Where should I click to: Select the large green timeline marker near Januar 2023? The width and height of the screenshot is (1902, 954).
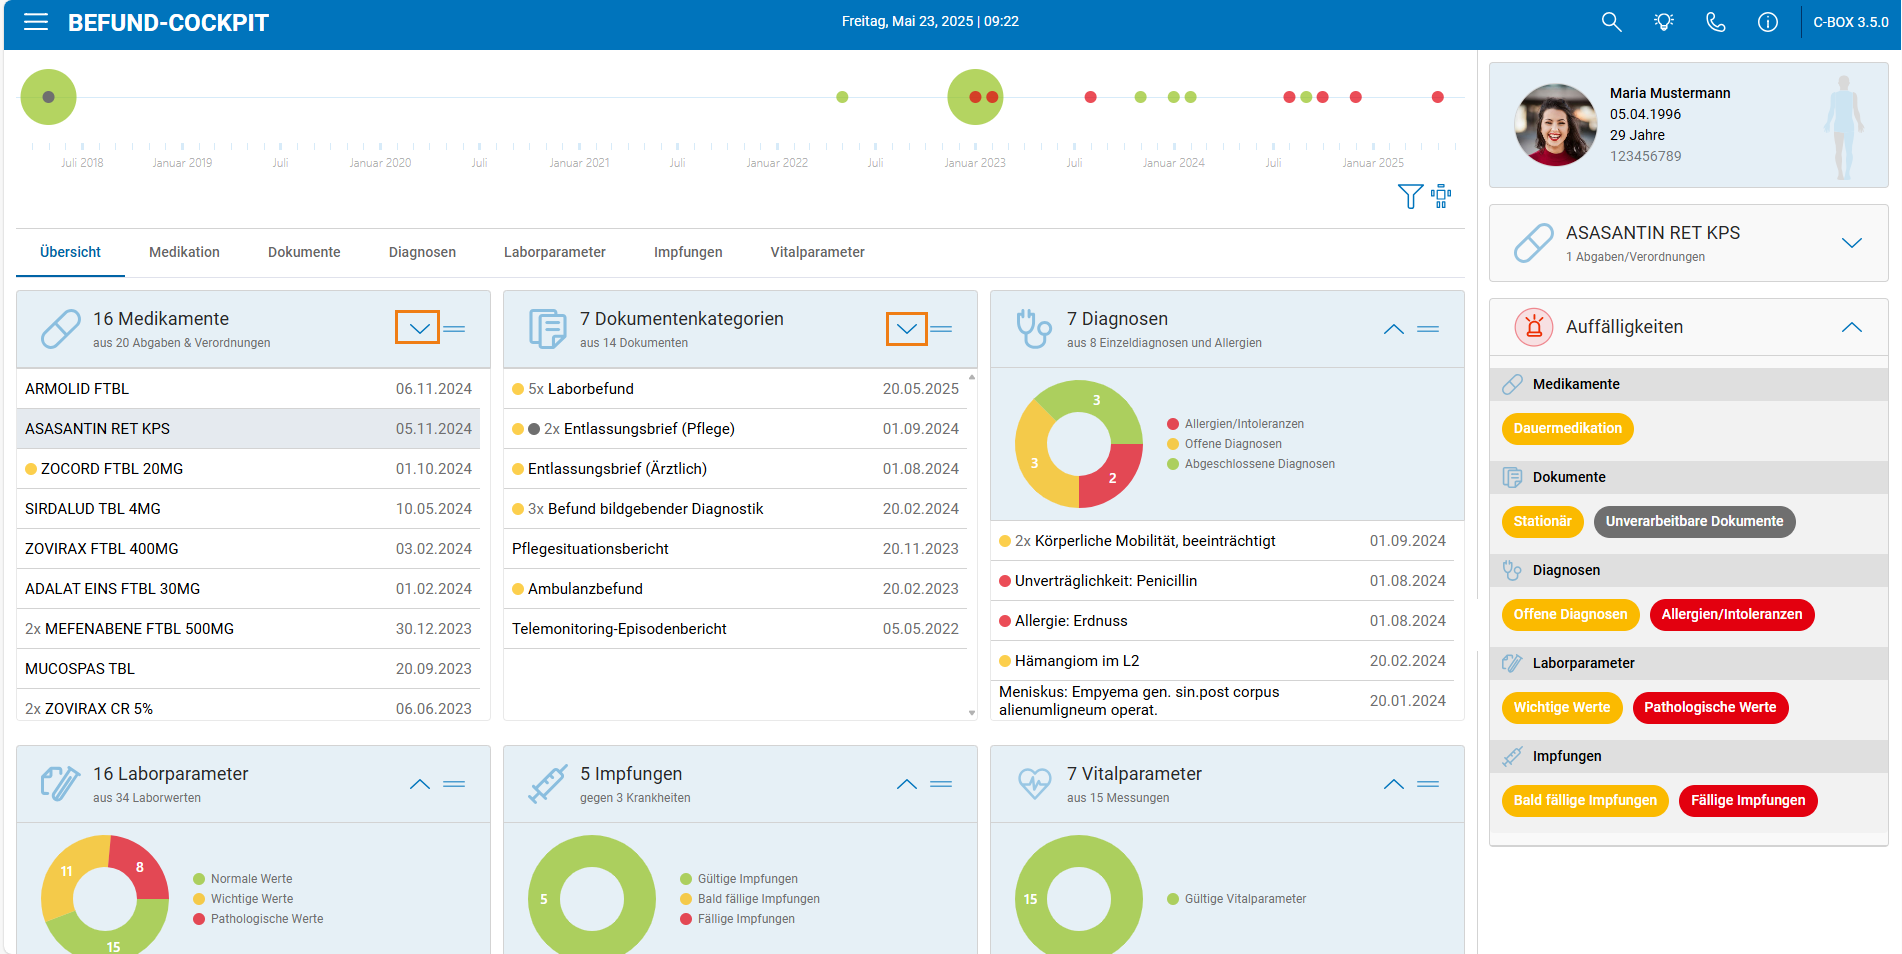(x=975, y=97)
